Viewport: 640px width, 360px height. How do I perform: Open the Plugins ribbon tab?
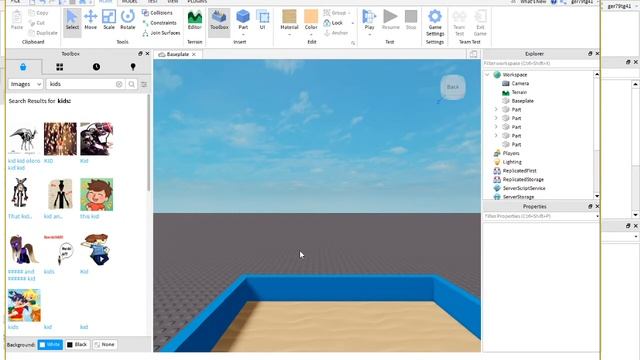tap(197, 2)
